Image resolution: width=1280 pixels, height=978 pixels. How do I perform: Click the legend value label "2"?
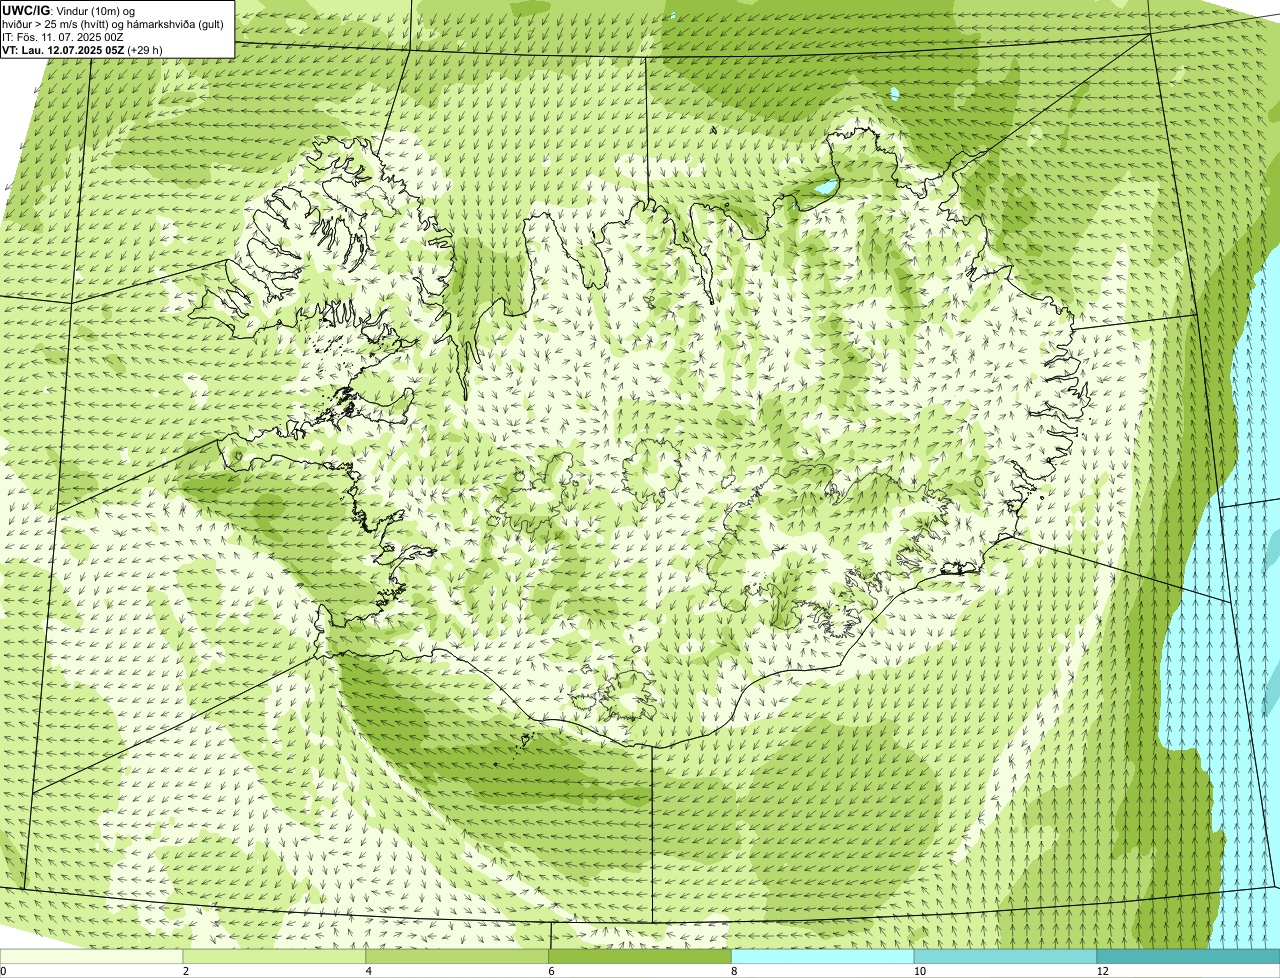point(185,971)
